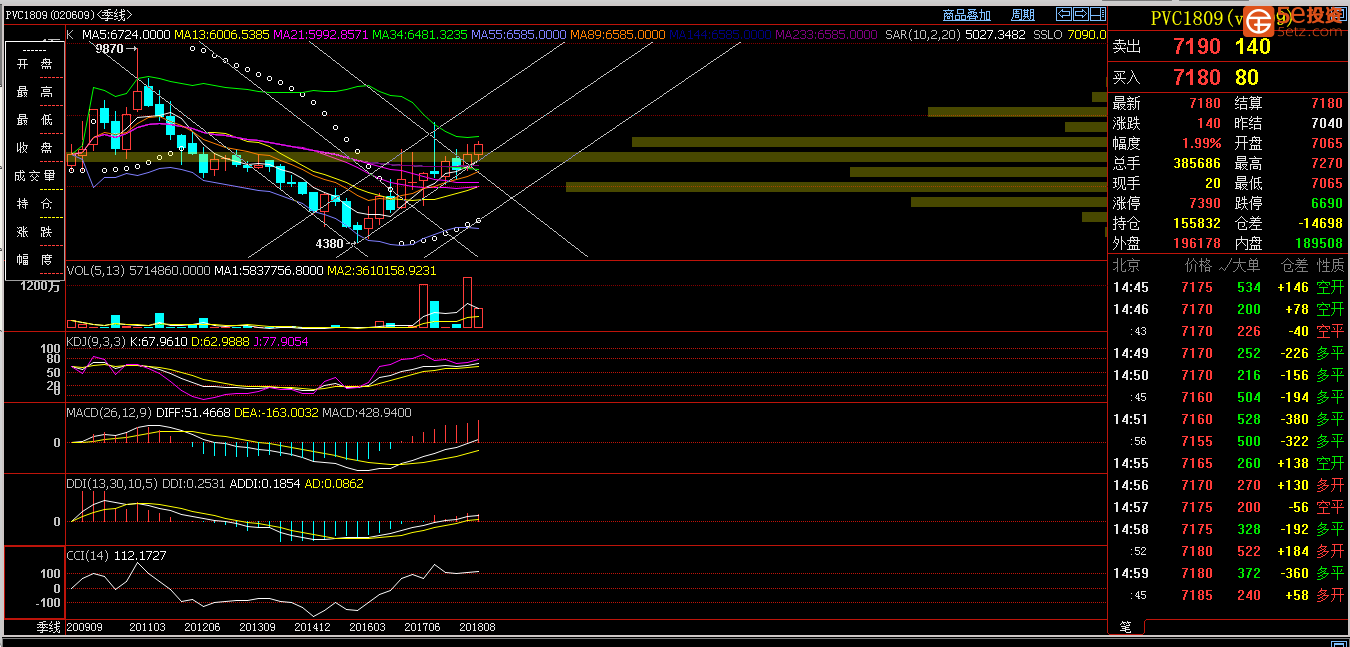This screenshot has height=647, width=1350.
Task: Select the 笔 tab at bottom right
Action: (1125, 627)
